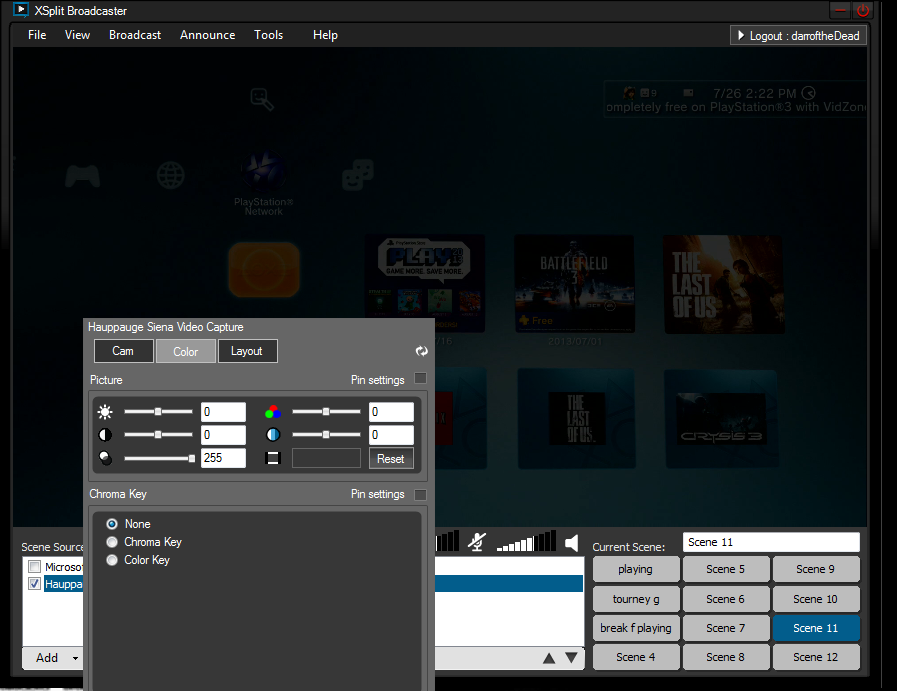Click the friends smiley icon in preview
This screenshot has width=897, height=691.
point(358,174)
